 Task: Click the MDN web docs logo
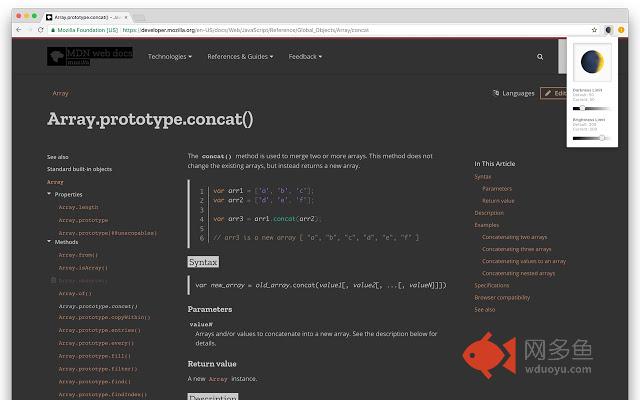point(90,56)
